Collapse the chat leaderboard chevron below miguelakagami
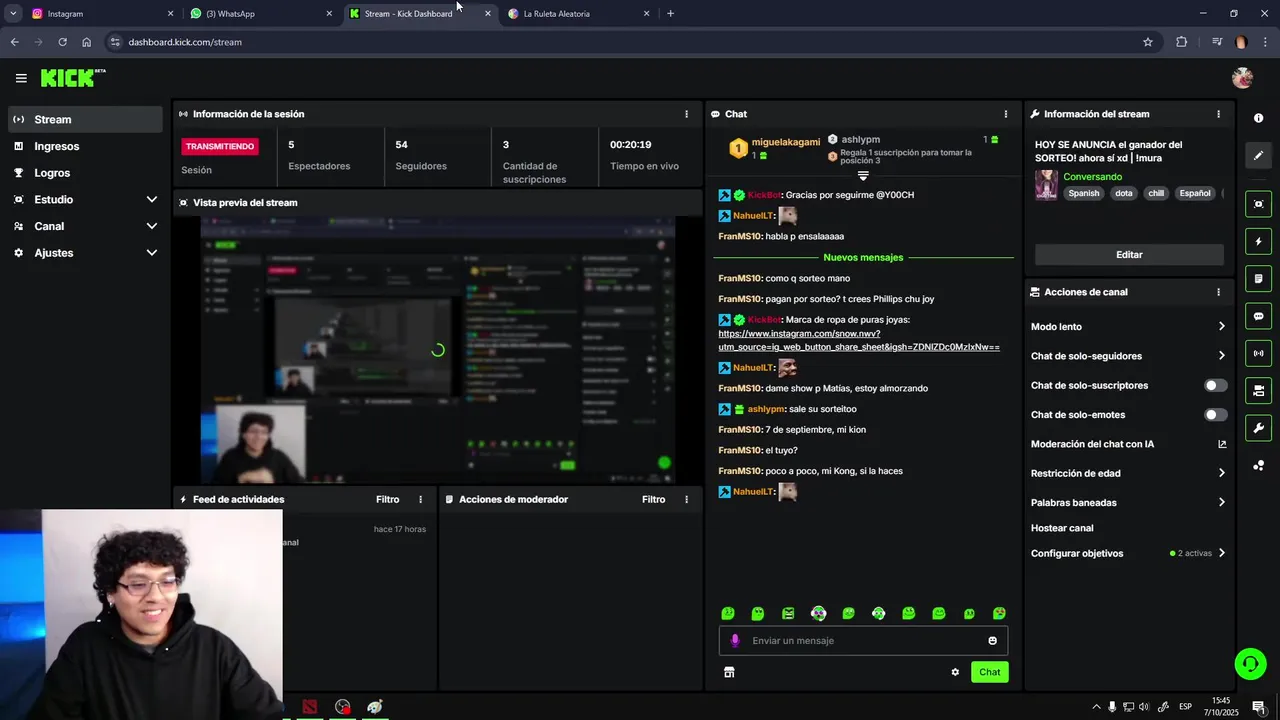 863,176
